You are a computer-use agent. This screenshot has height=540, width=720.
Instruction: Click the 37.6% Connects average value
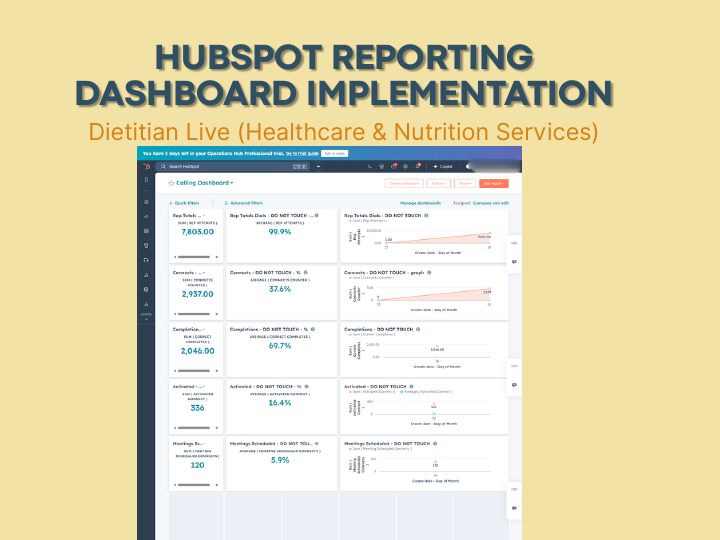[280, 289]
